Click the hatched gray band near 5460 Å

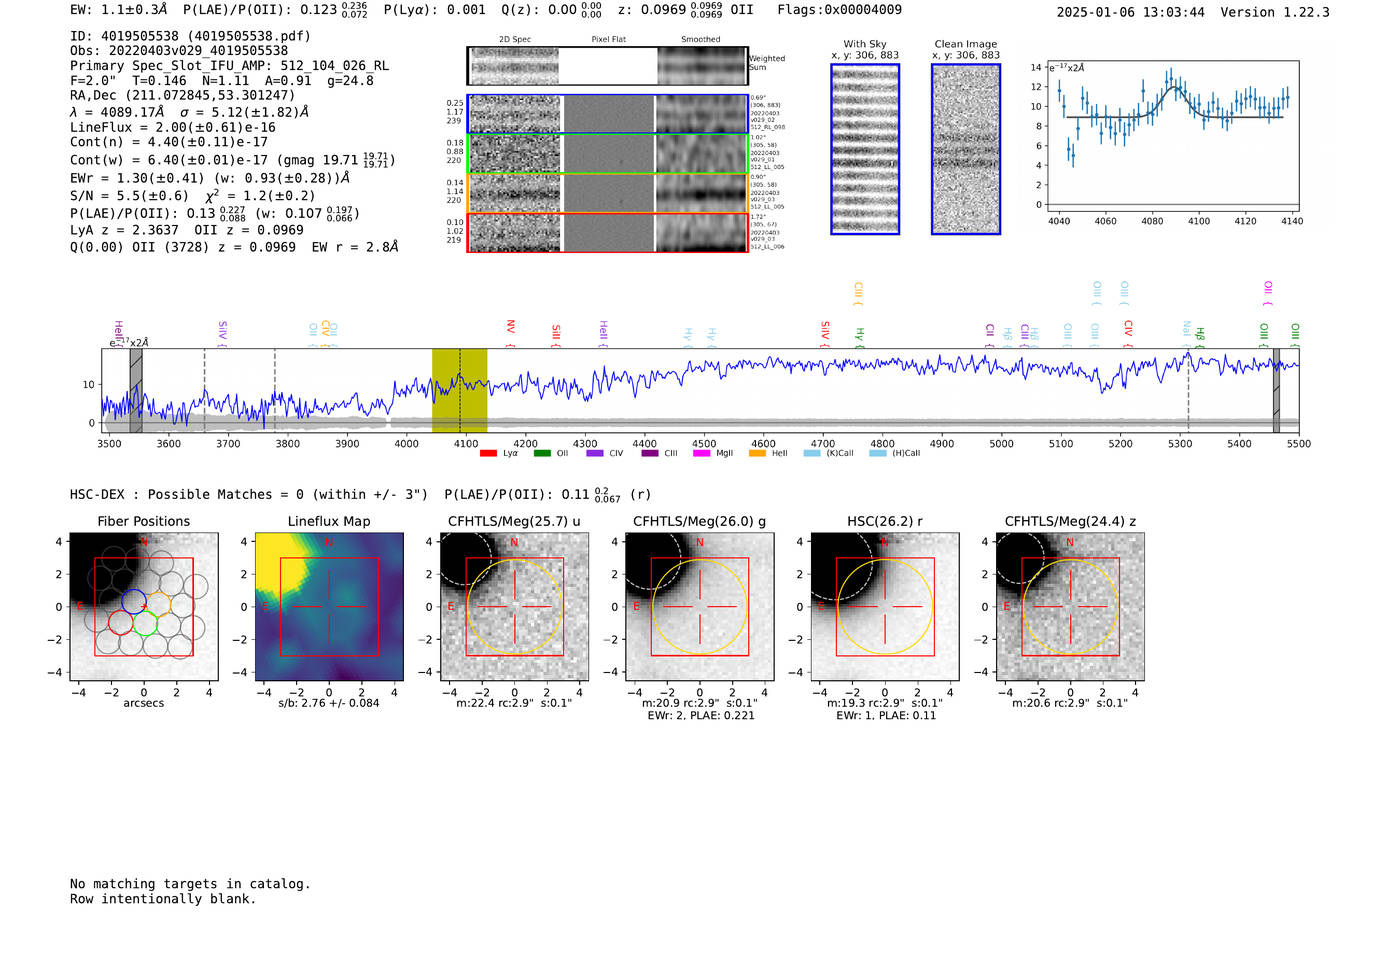(1276, 390)
